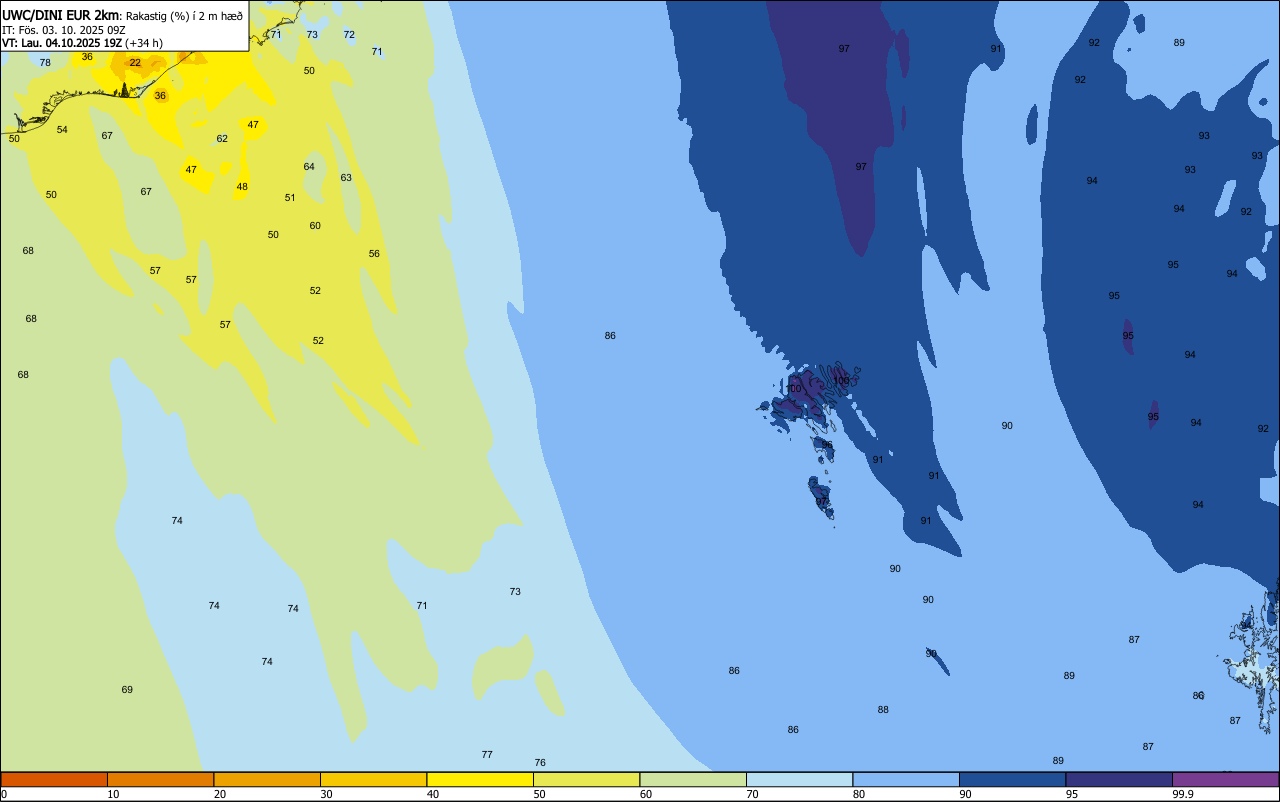Click the map value 64
This screenshot has width=1280, height=802.
(x=309, y=167)
